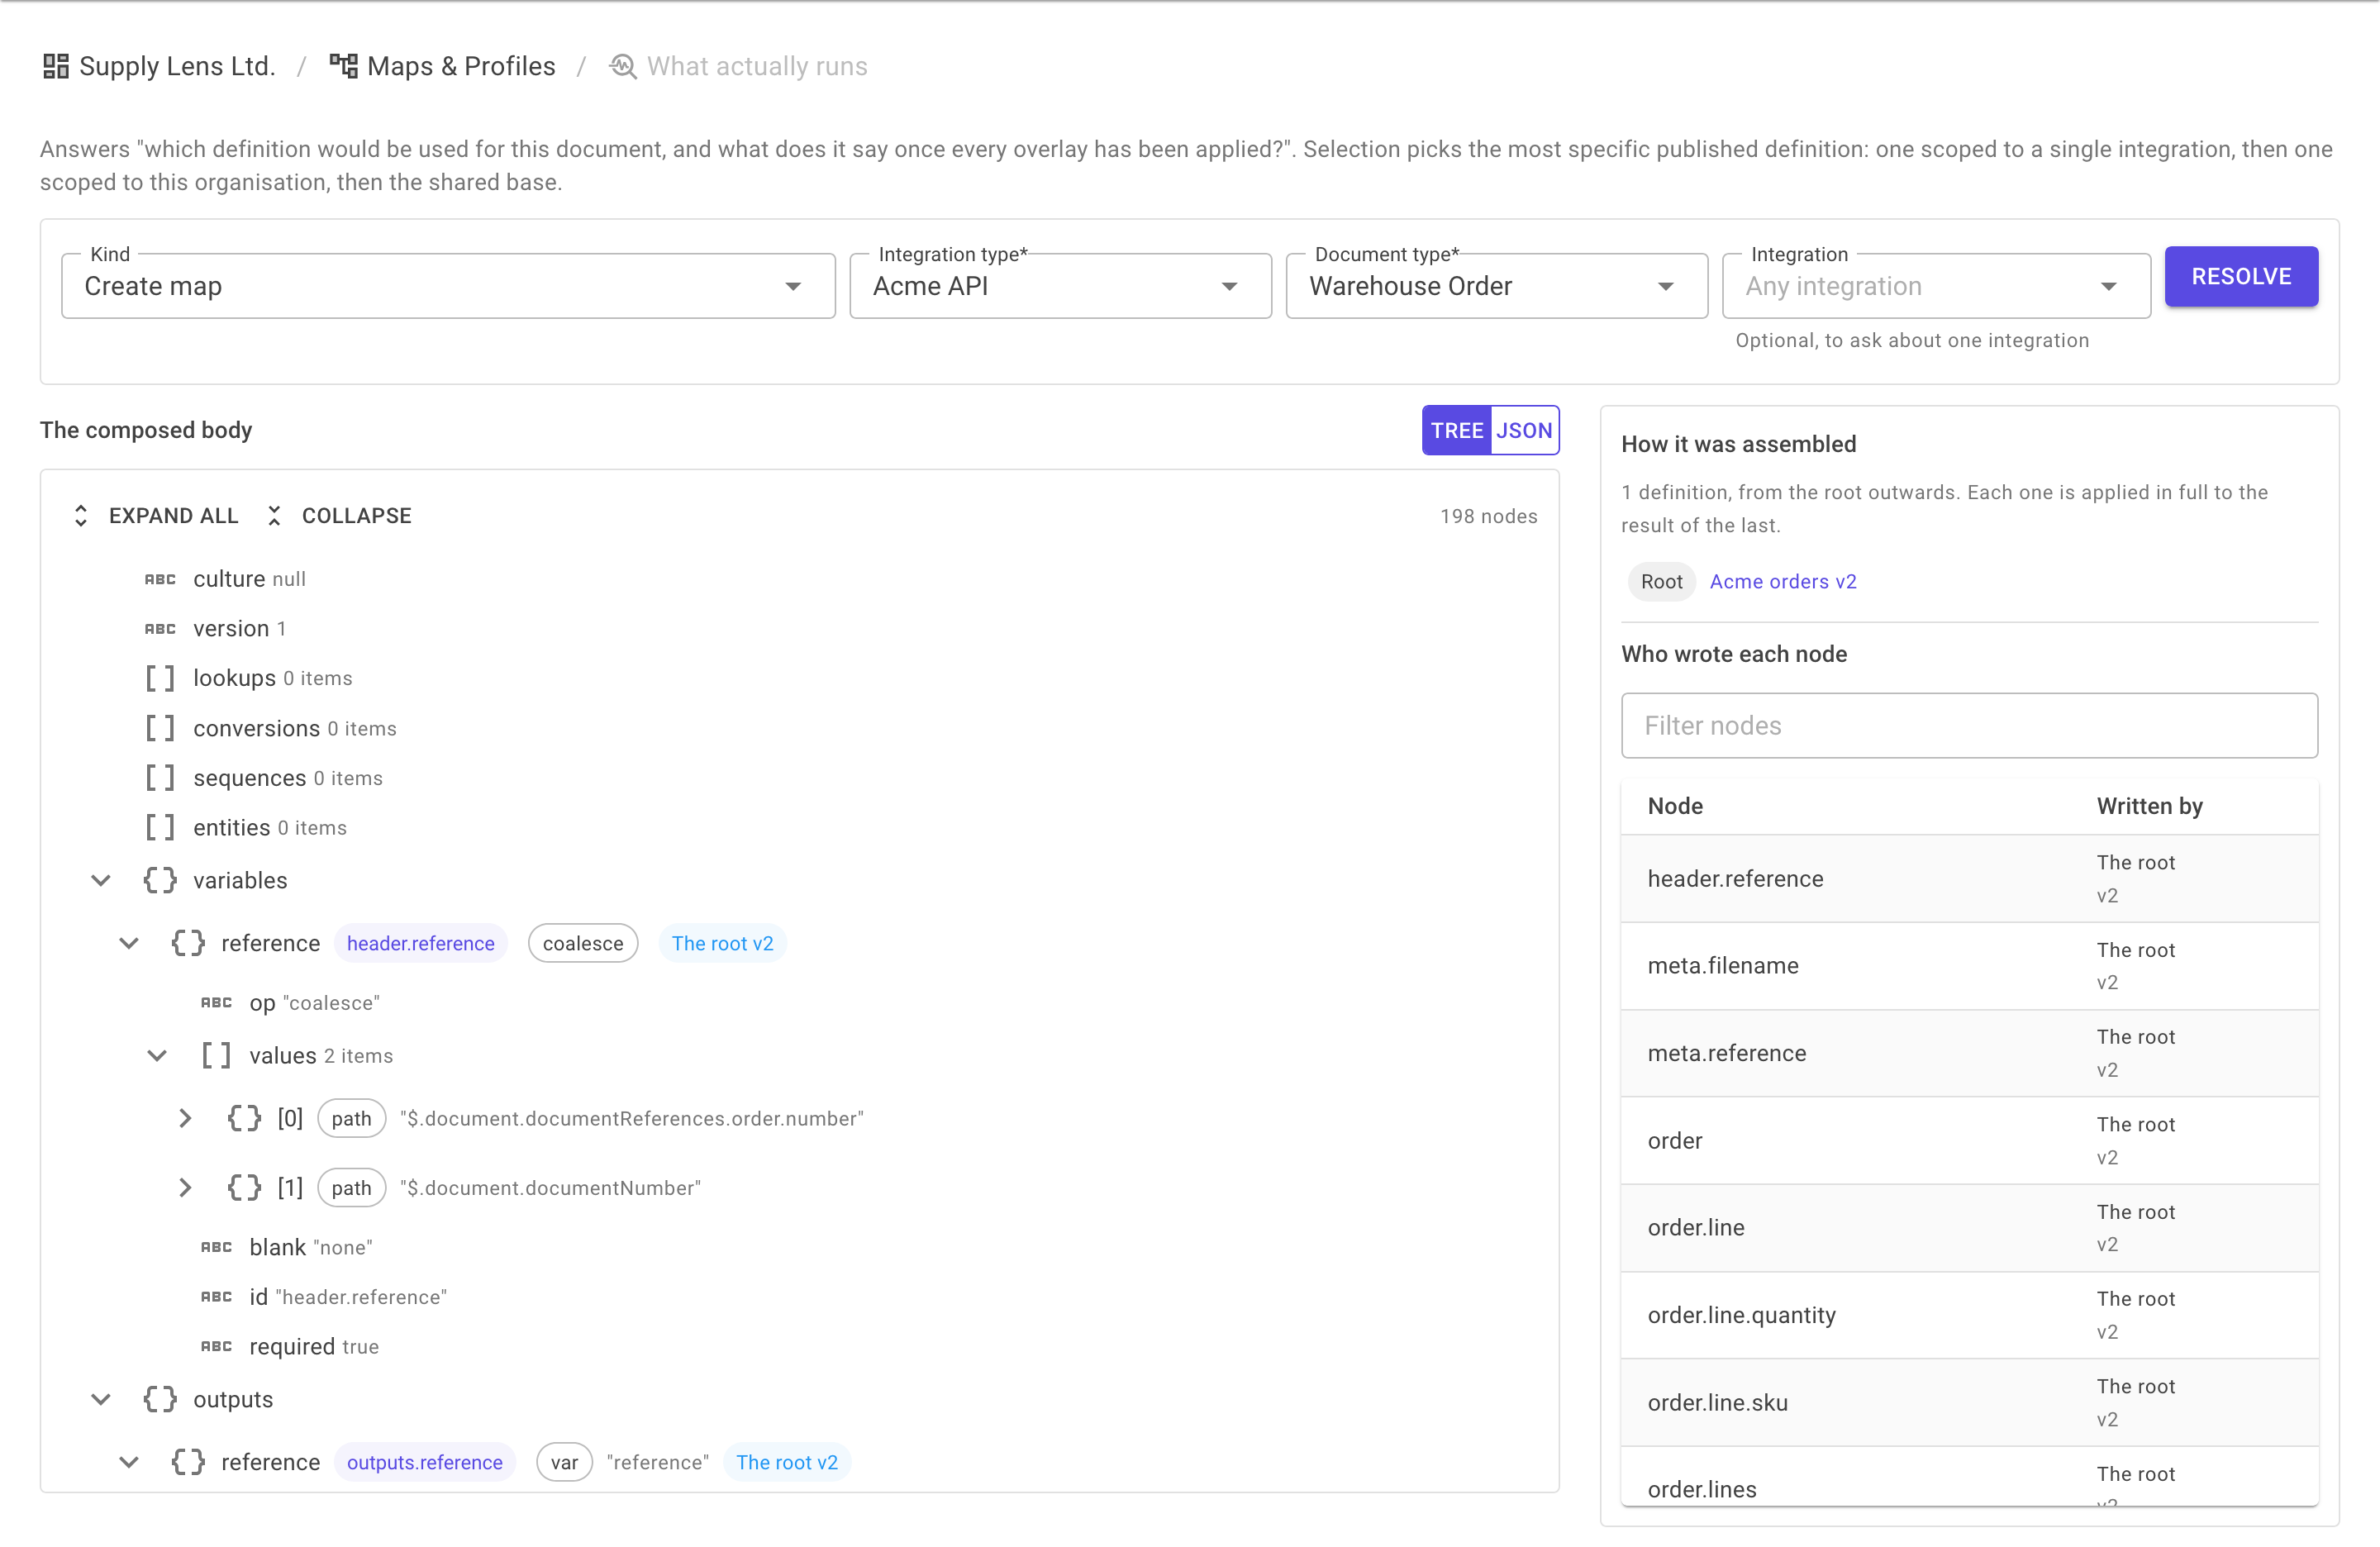Collapse the variables node
The image size is (2380, 1547).
[101, 880]
